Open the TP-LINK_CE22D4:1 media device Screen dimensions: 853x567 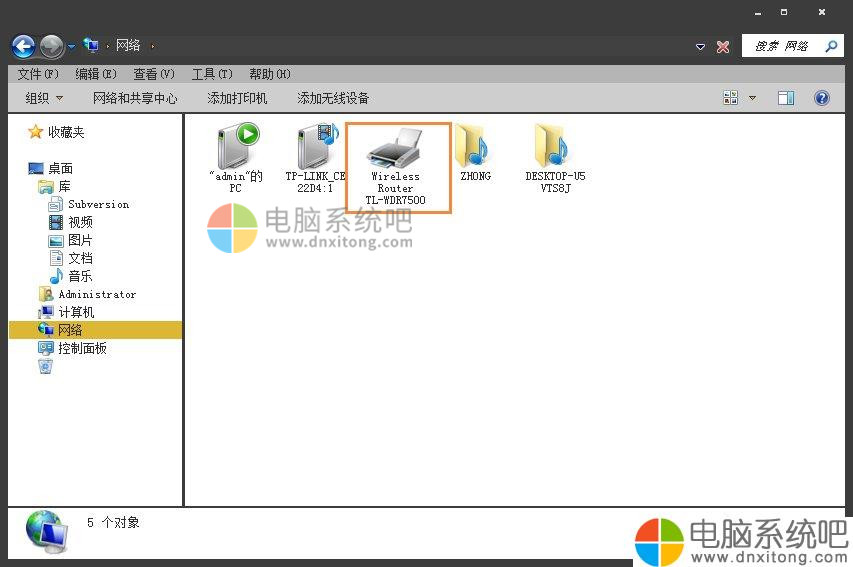point(316,148)
